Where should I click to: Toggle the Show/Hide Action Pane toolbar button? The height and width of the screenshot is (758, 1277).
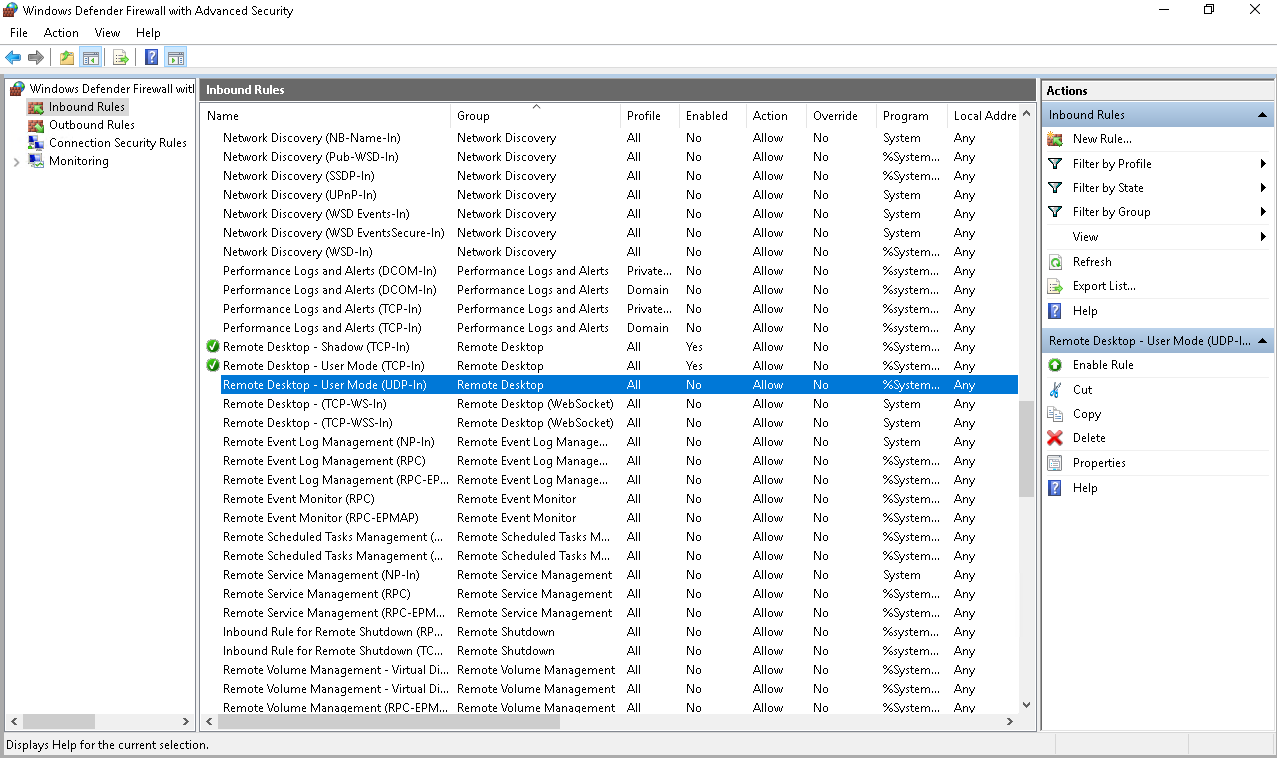tap(176, 57)
